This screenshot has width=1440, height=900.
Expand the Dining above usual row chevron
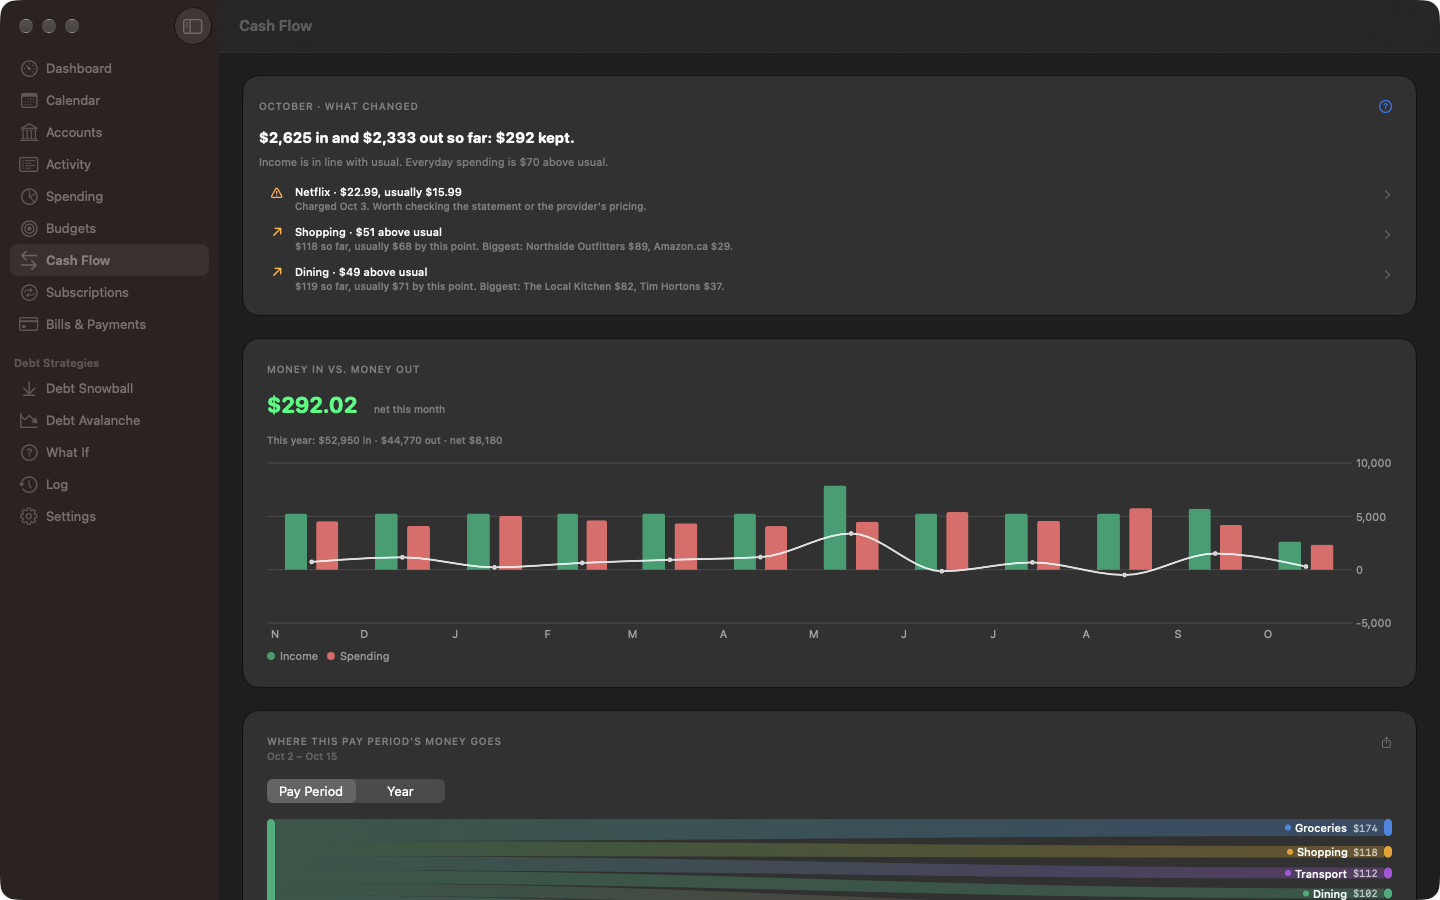(x=1387, y=275)
